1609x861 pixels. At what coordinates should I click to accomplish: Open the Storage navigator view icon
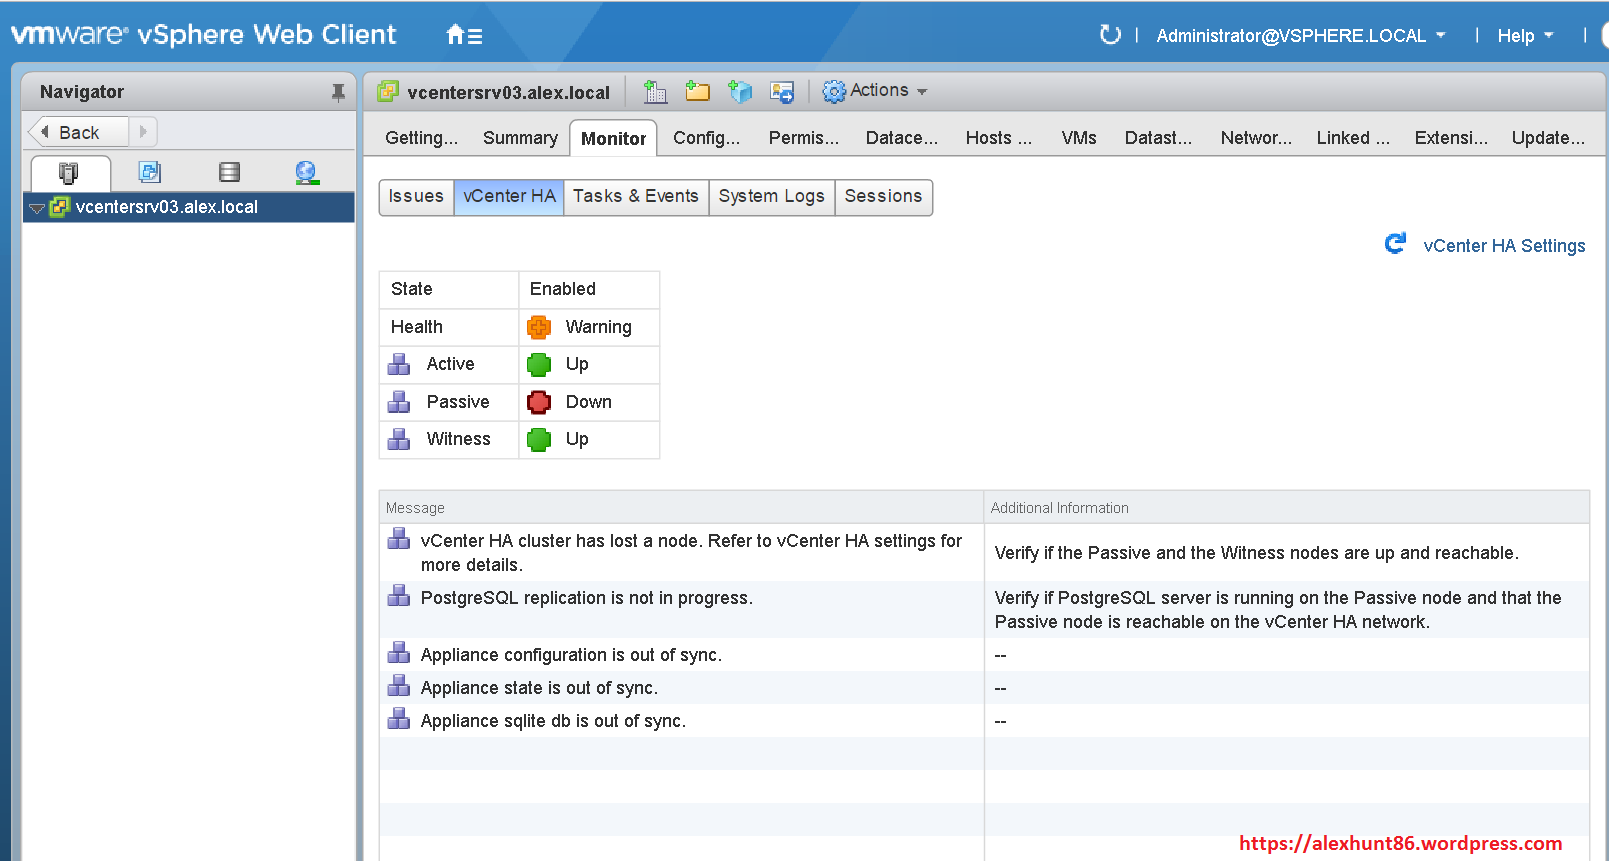tap(229, 172)
